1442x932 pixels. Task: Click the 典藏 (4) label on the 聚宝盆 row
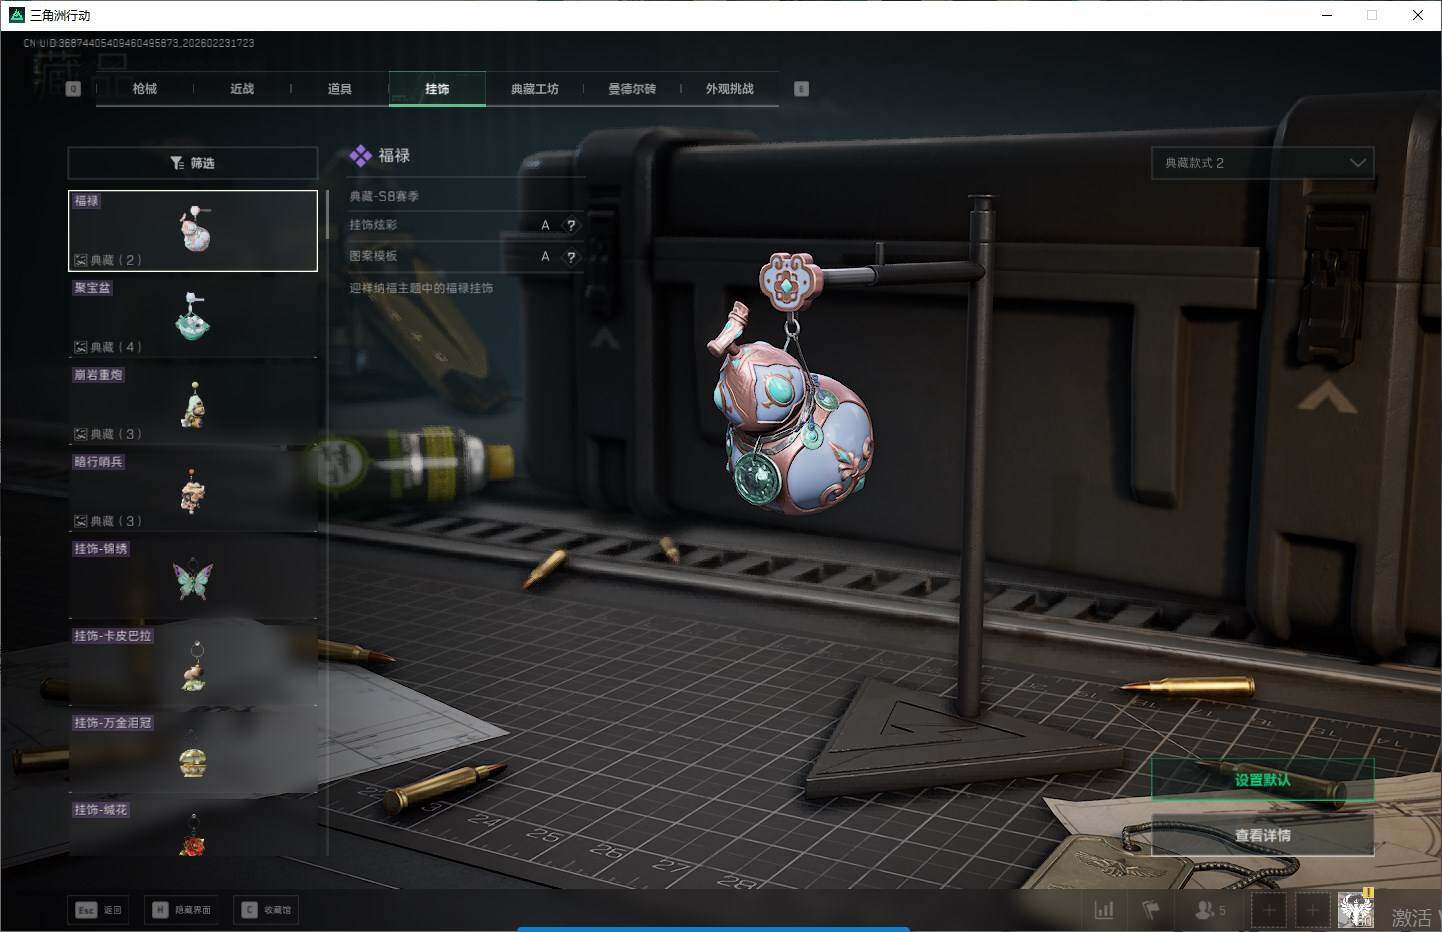point(108,347)
